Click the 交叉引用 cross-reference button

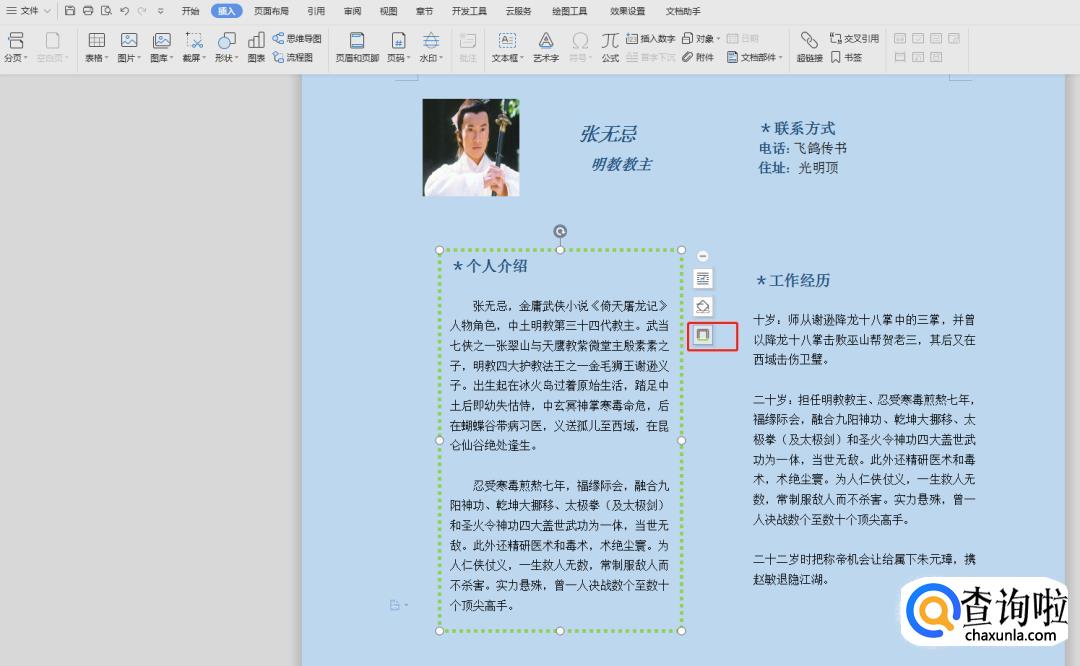(x=854, y=38)
